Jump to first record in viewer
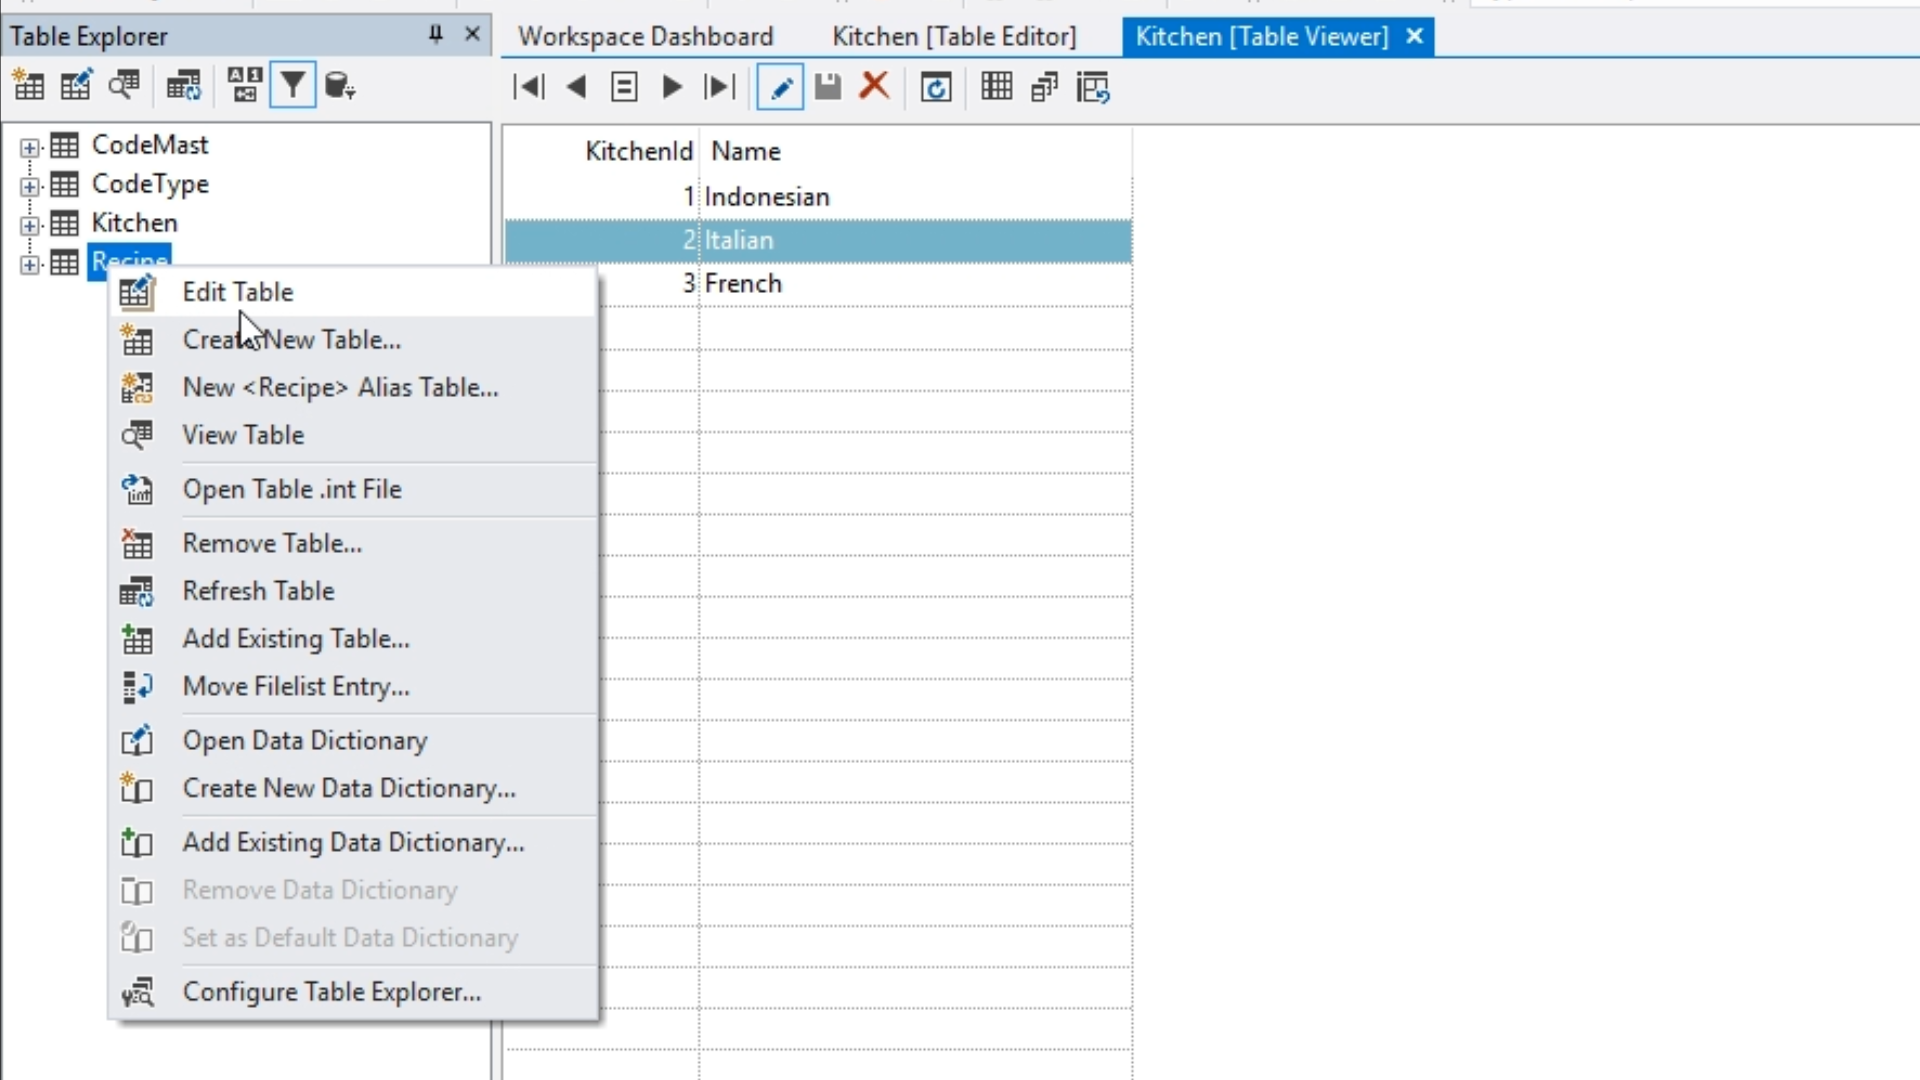 pos(528,88)
